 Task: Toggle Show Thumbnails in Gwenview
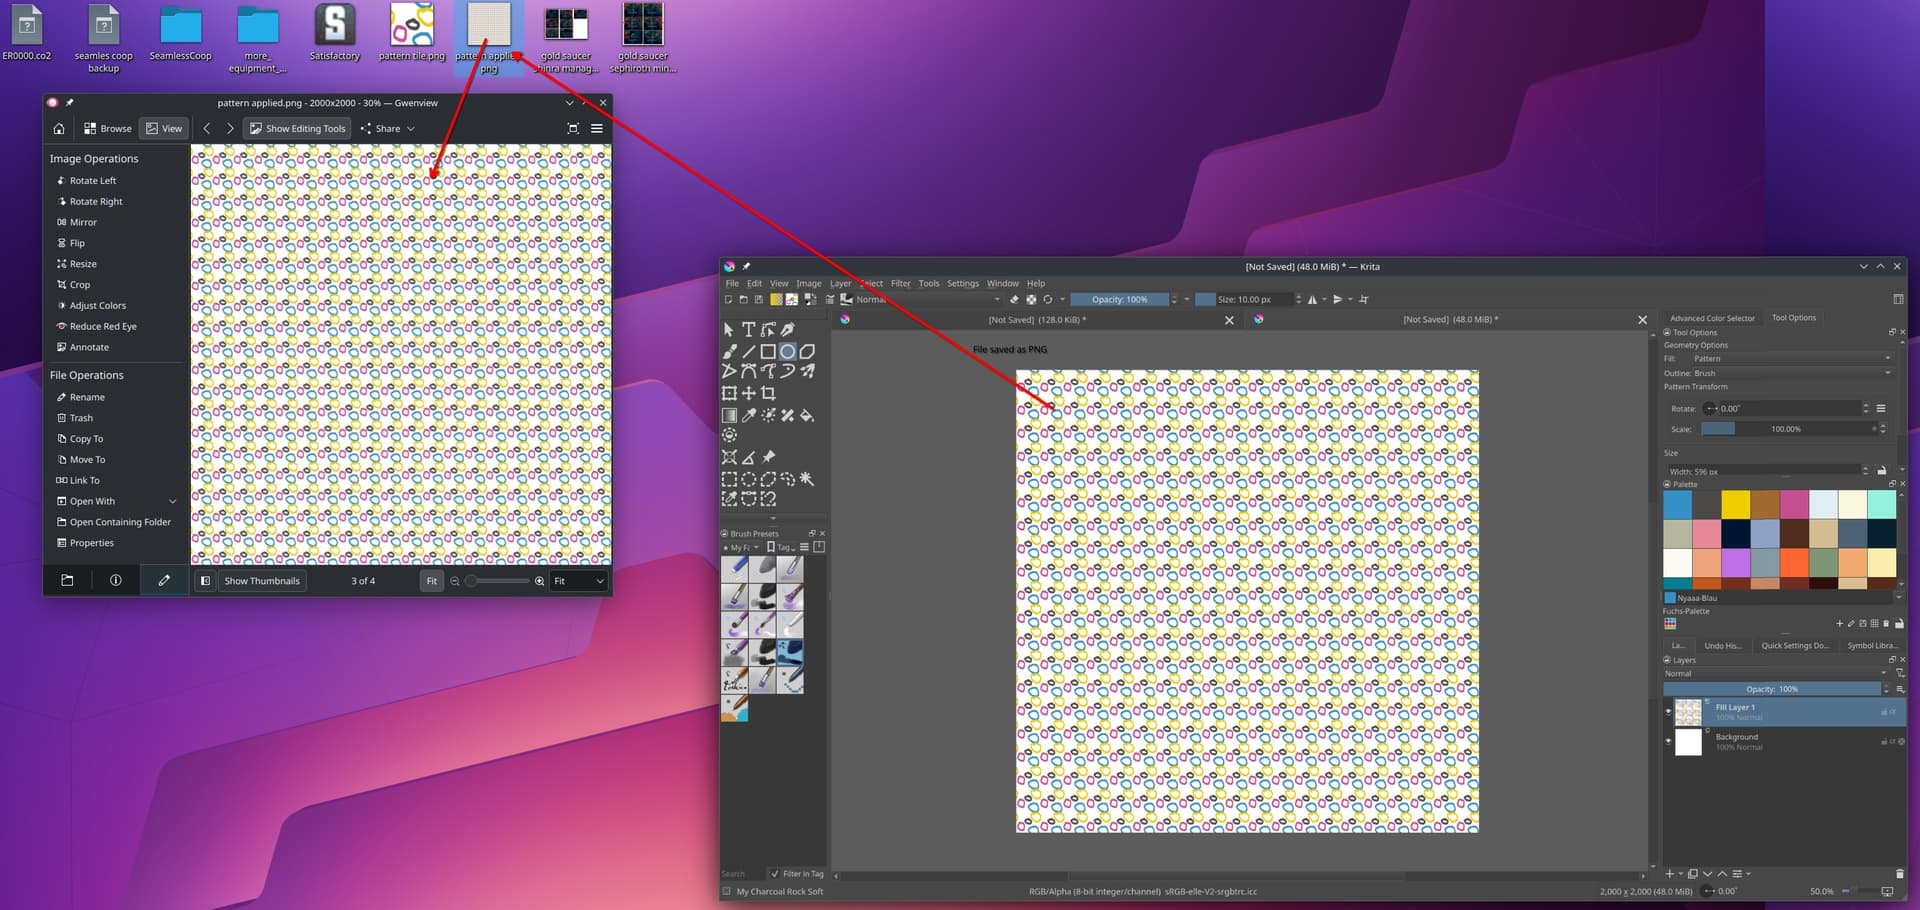click(x=262, y=580)
